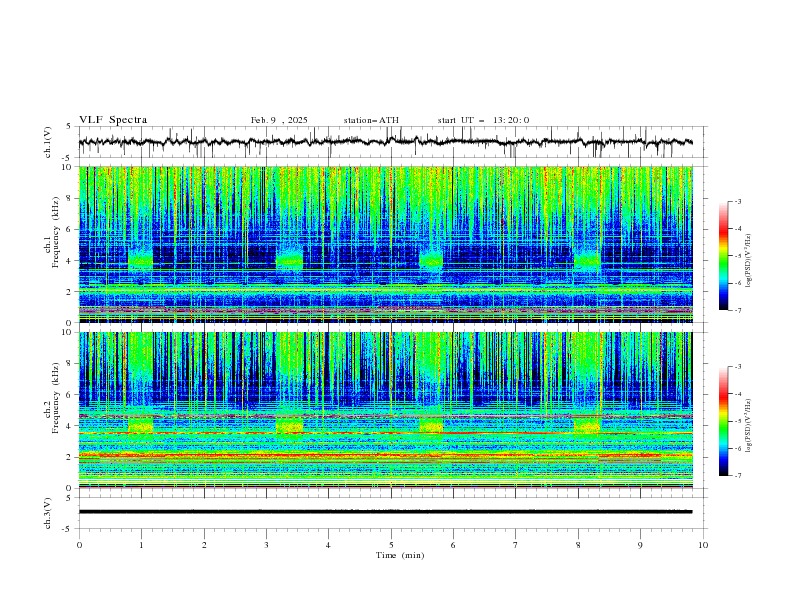Viewport: 792px width, 612px height.
Task: Click the ch.1 4 kHz burst near minute 1
Action: 140,260
